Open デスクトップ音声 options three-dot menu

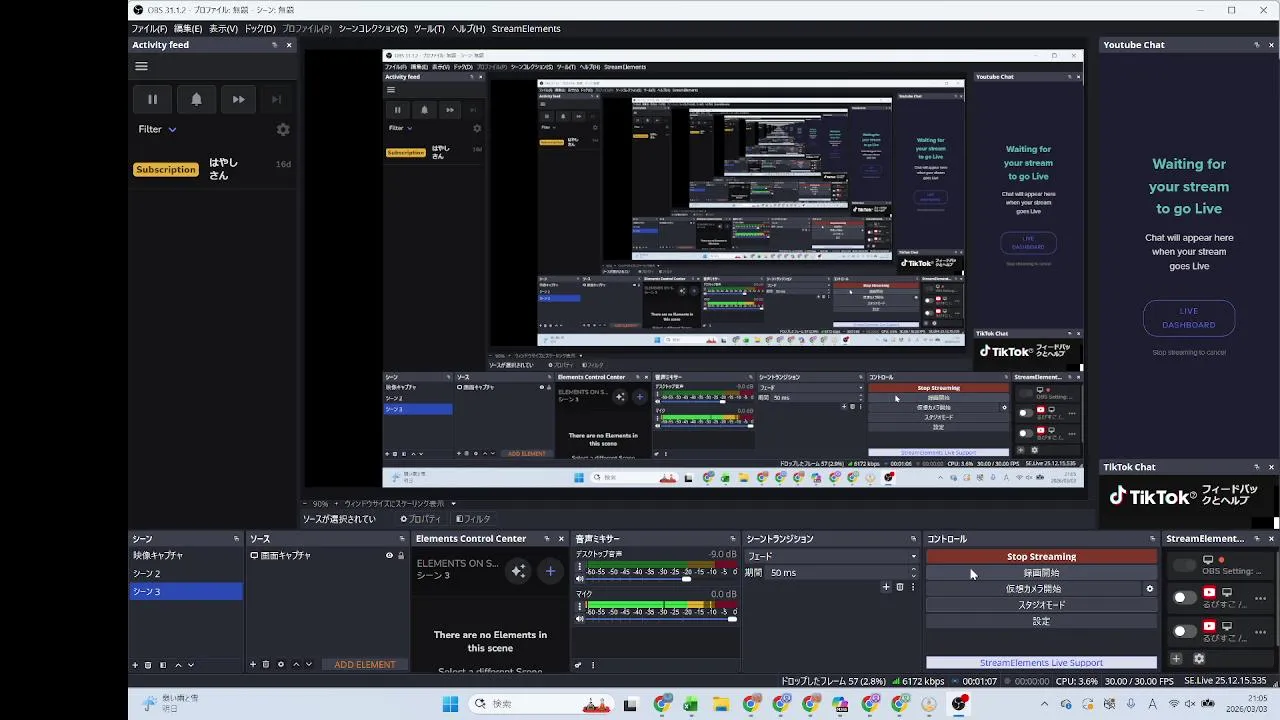click(580, 567)
